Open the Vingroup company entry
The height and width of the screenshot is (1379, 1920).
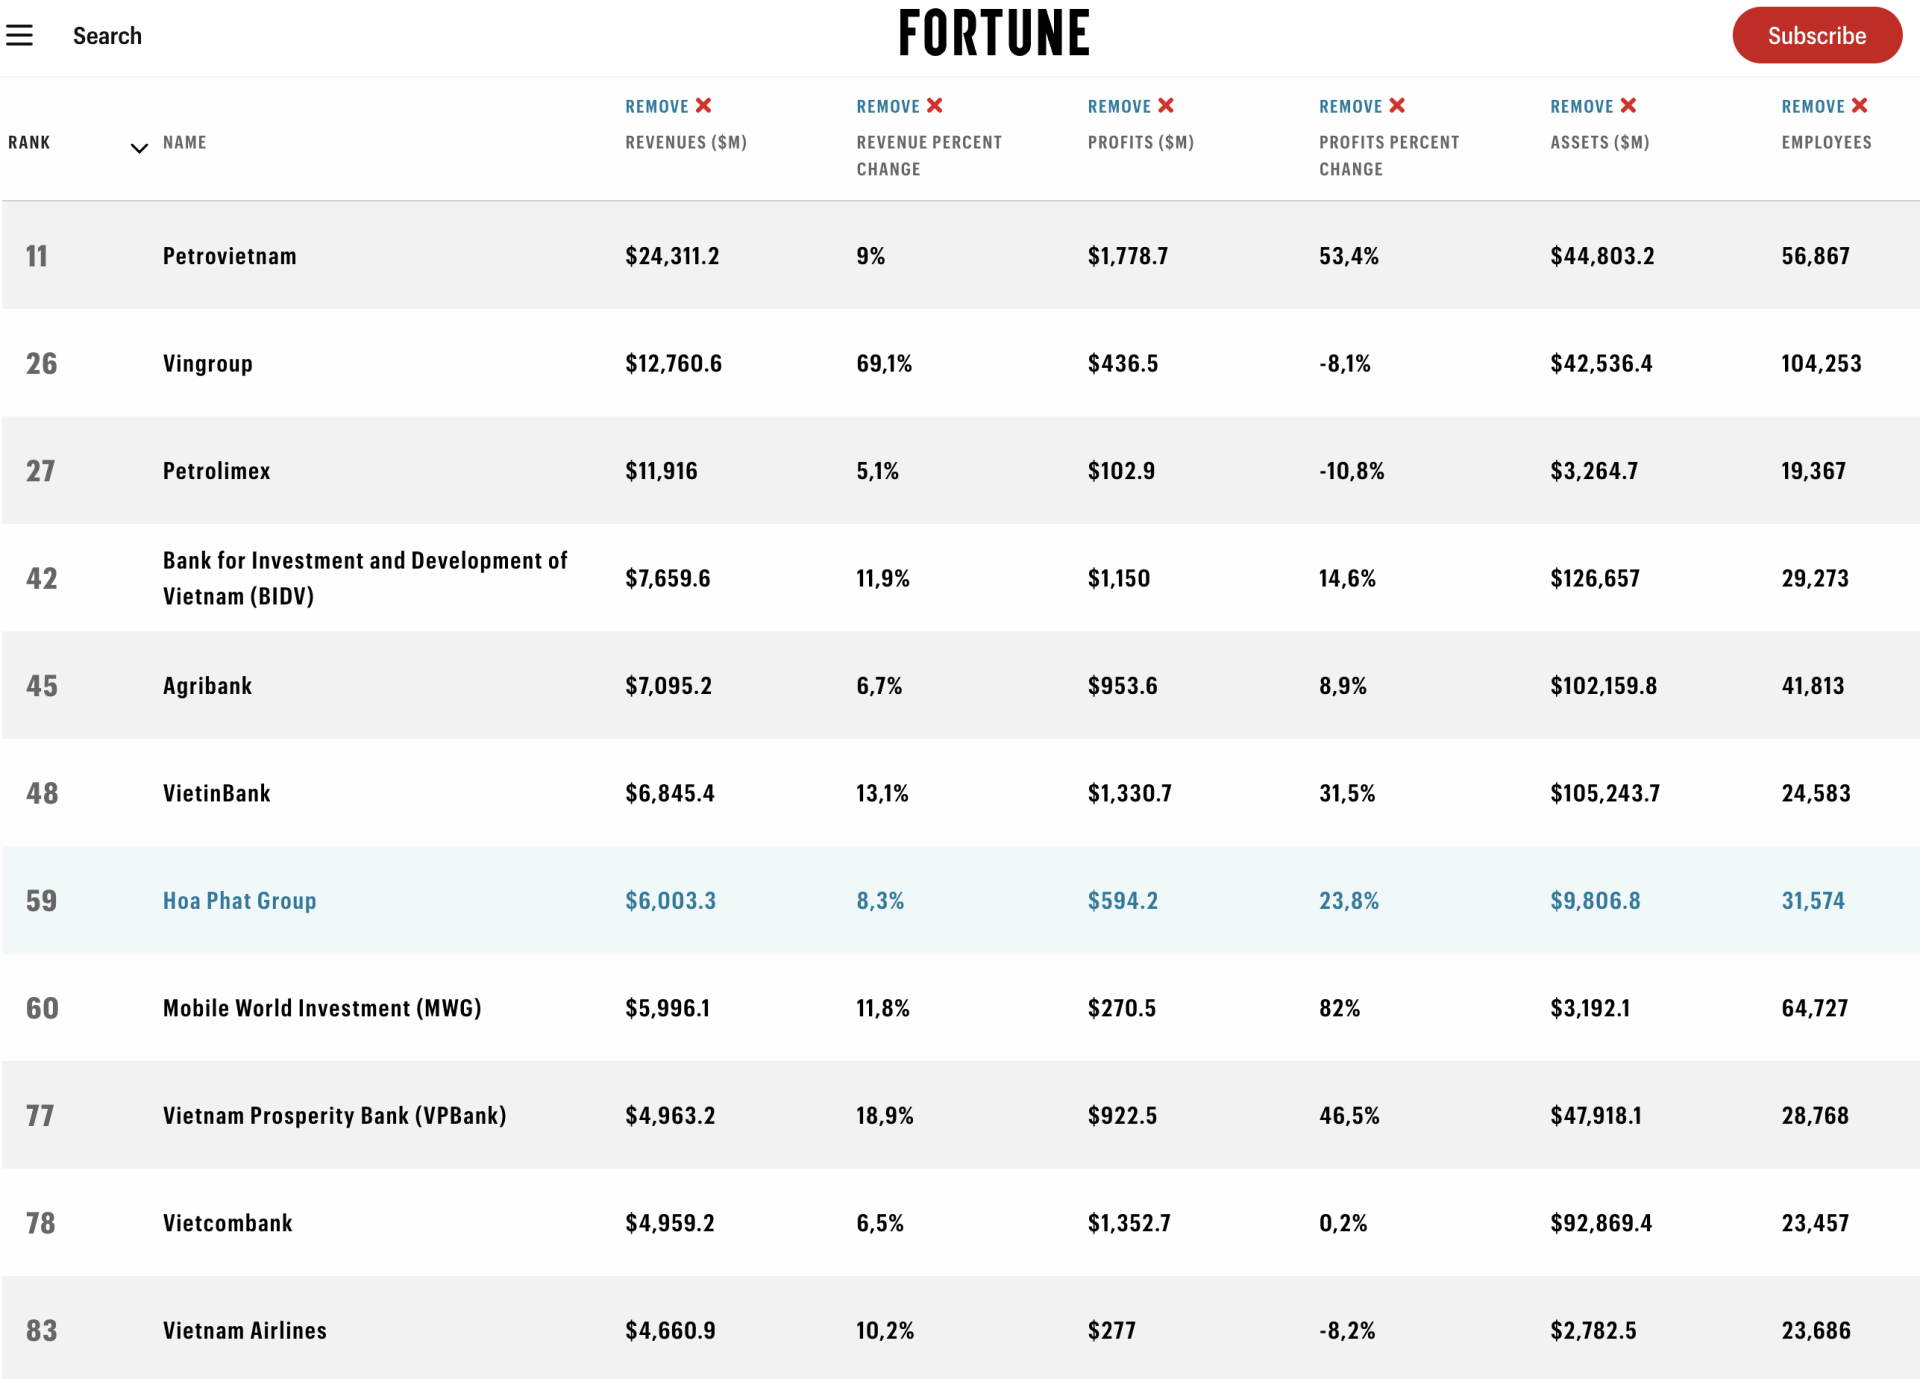click(208, 363)
